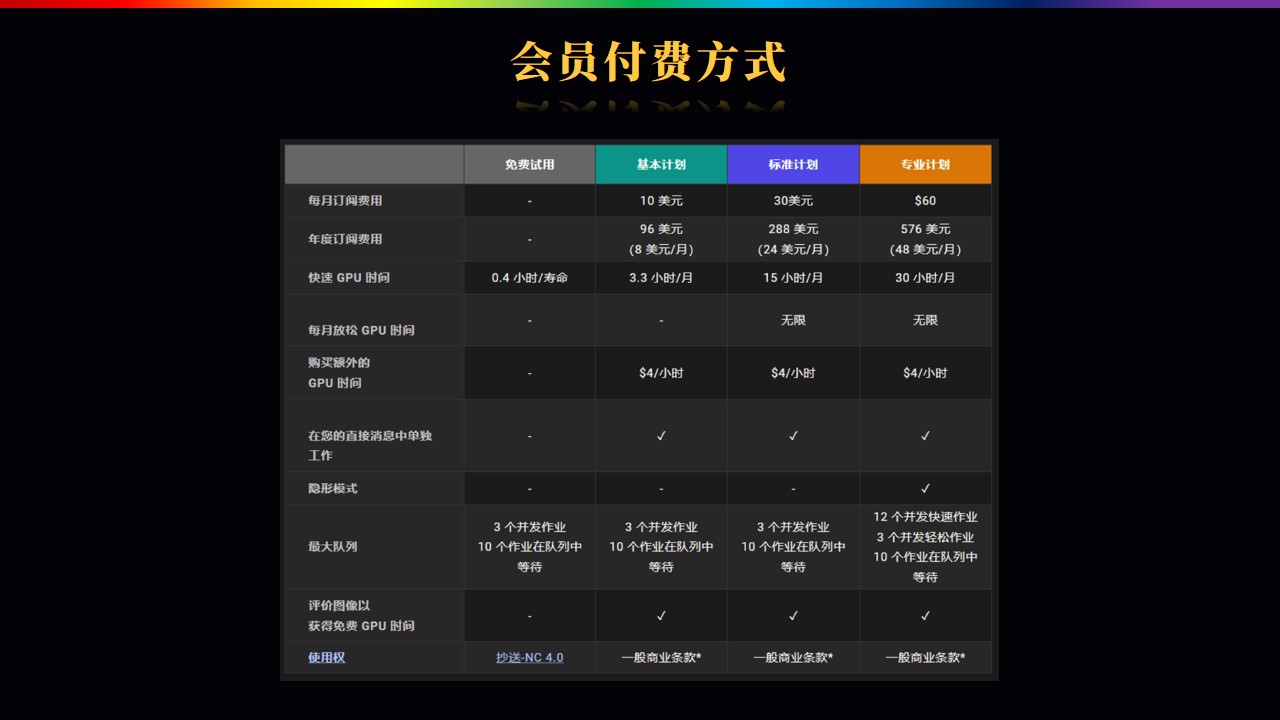Image resolution: width=1280 pixels, height=720 pixels.
Task: Click the direct message checkmark under 基本计划
Action: click(x=661, y=435)
